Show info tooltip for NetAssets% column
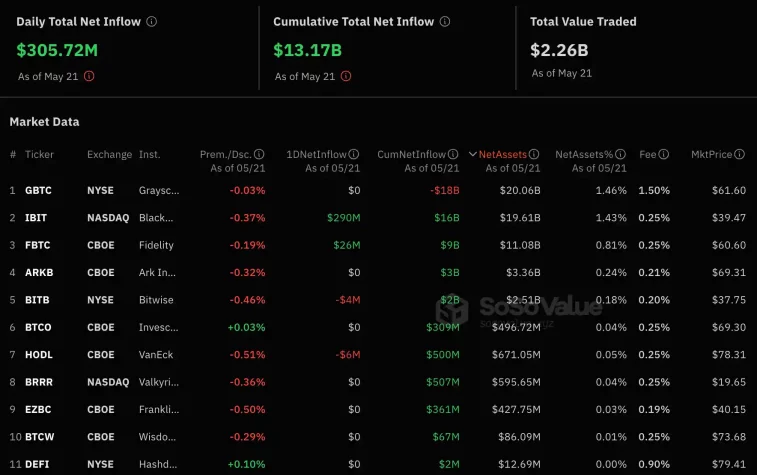The image size is (757, 475). pyautogui.click(x=621, y=155)
